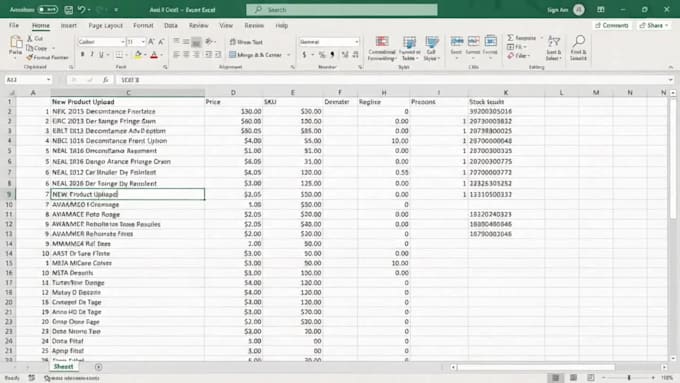Click the Copy button in Clipboard group
This screenshot has height=383, width=680.
tap(37, 48)
